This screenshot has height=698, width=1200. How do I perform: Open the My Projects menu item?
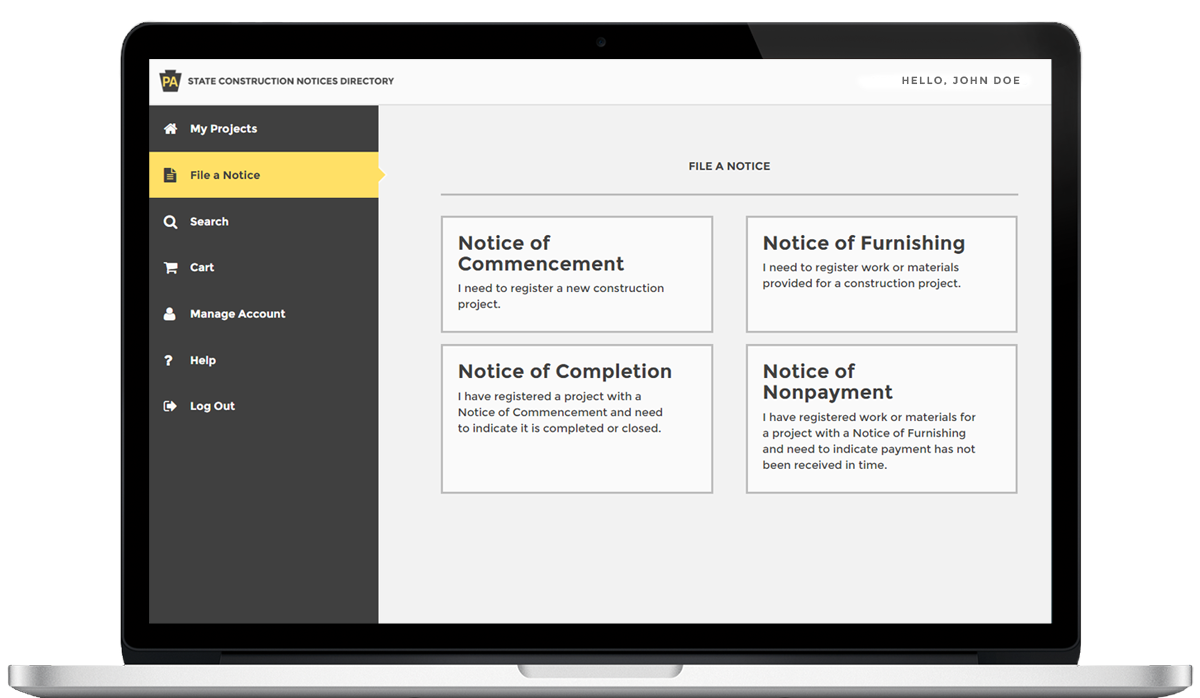coord(223,129)
